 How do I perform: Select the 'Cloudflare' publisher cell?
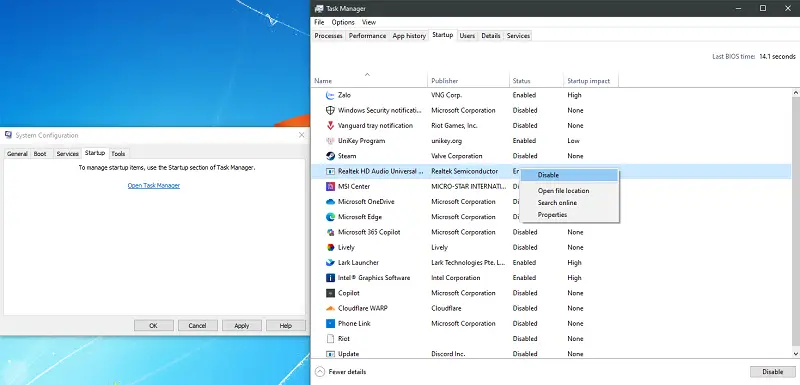[446, 309]
